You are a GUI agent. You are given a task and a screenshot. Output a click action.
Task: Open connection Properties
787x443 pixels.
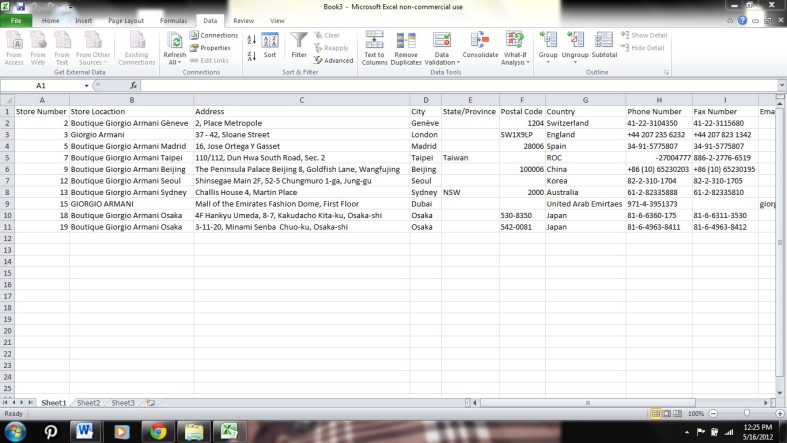coord(210,48)
